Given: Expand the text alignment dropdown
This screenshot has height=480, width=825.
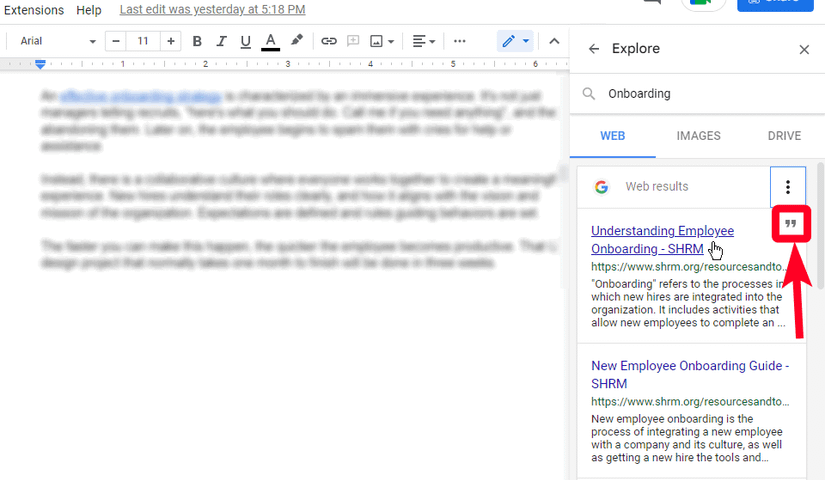Looking at the screenshot, I should click(x=424, y=41).
